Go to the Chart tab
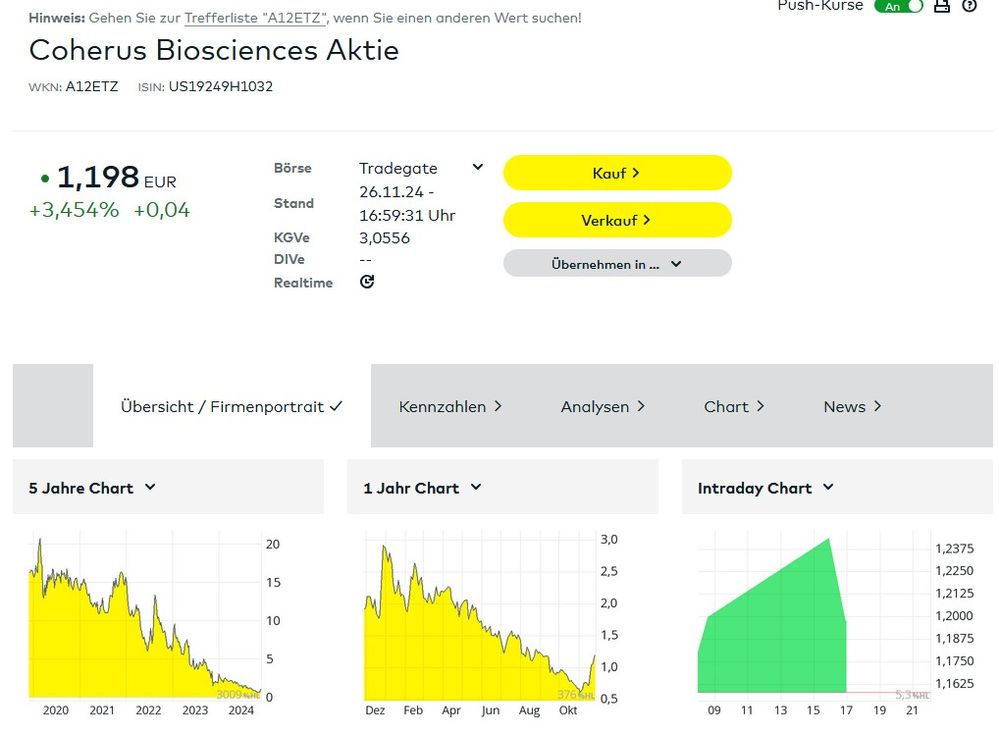Image resolution: width=999 pixels, height=730 pixels. pyautogui.click(x=734, y=407)
